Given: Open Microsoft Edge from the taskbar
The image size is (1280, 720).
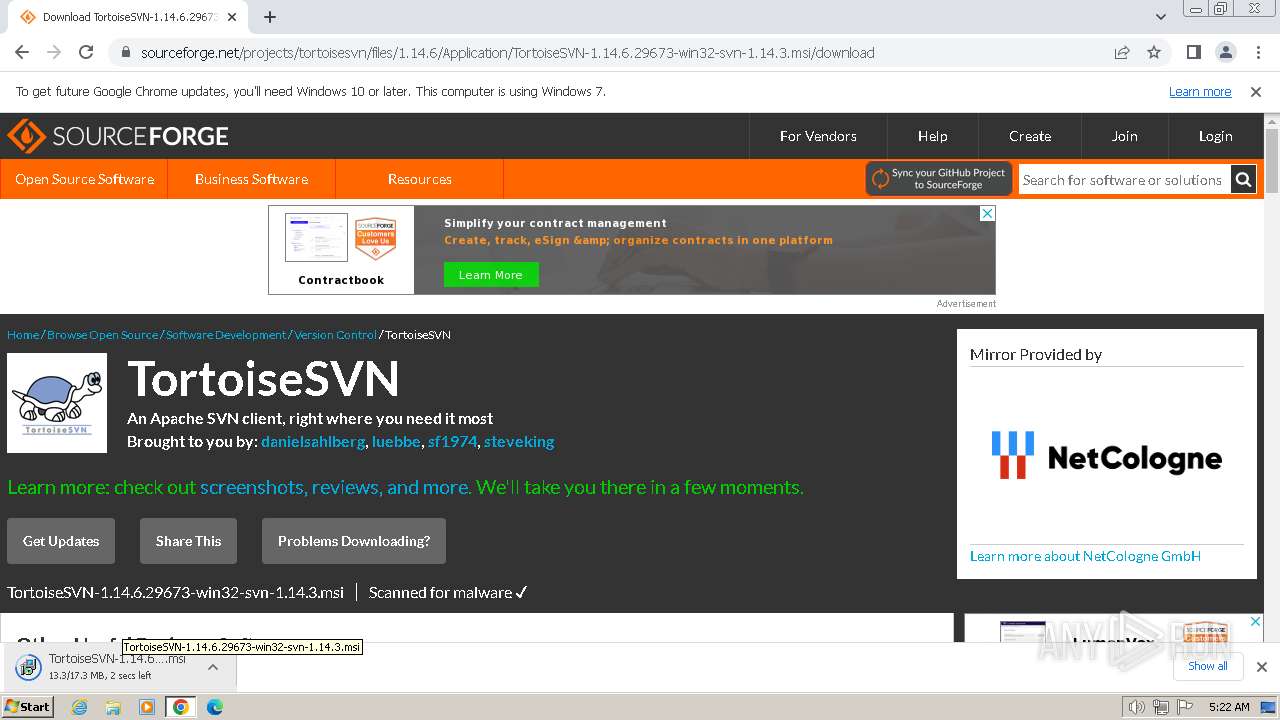Looking at the screenshot, I should point(215,707).
